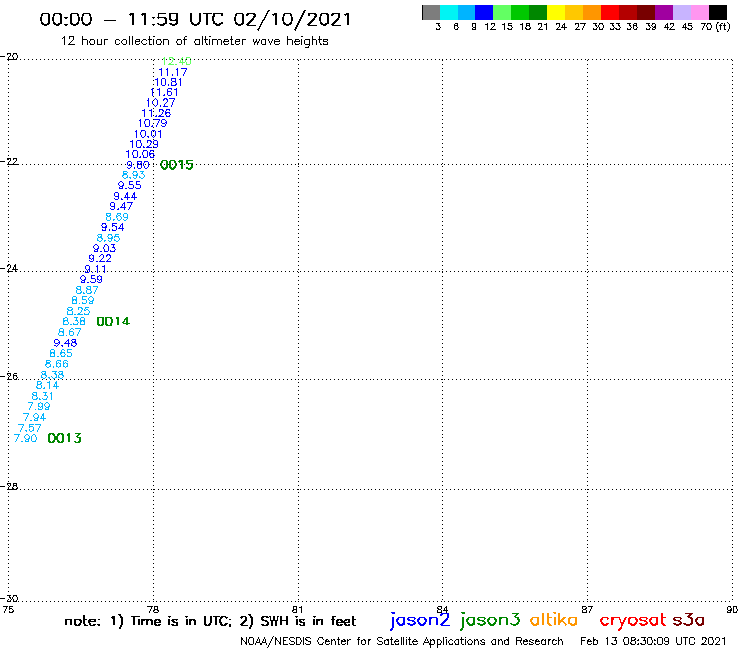Click the red cryosat satellite label
The width and height of the screenshot is (740, 650).
tap(632, 620)
